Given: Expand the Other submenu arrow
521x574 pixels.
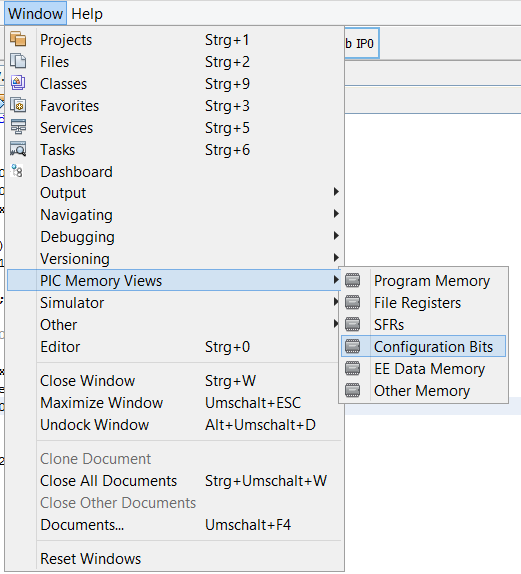Looking at the screenshot, I should pyautogui.click(x=335, y=324).
